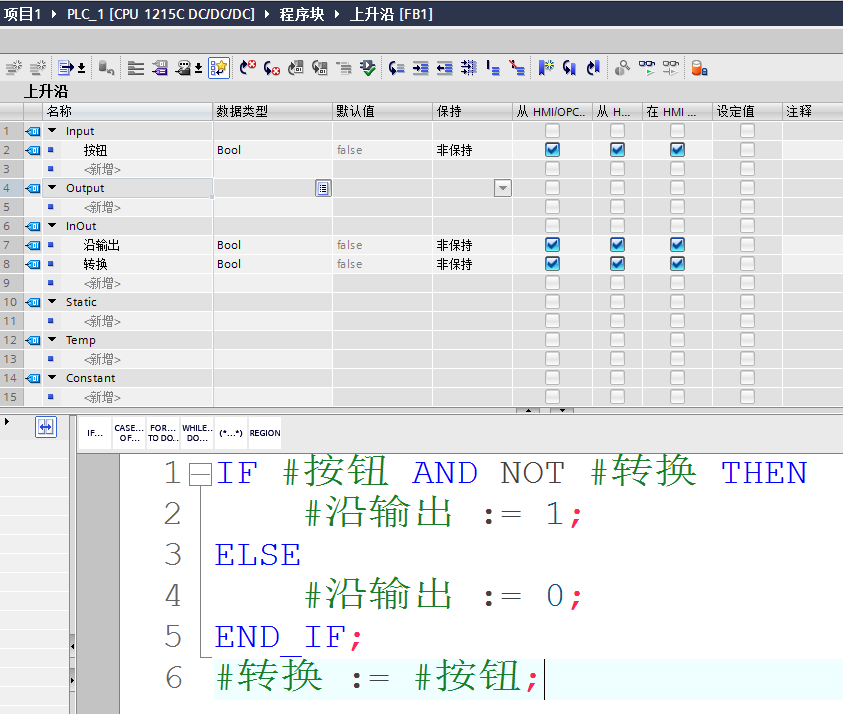Screen dimensions: 843x714
Task: Open the 保持 dropdown in Output row
Action: point(502,188)
